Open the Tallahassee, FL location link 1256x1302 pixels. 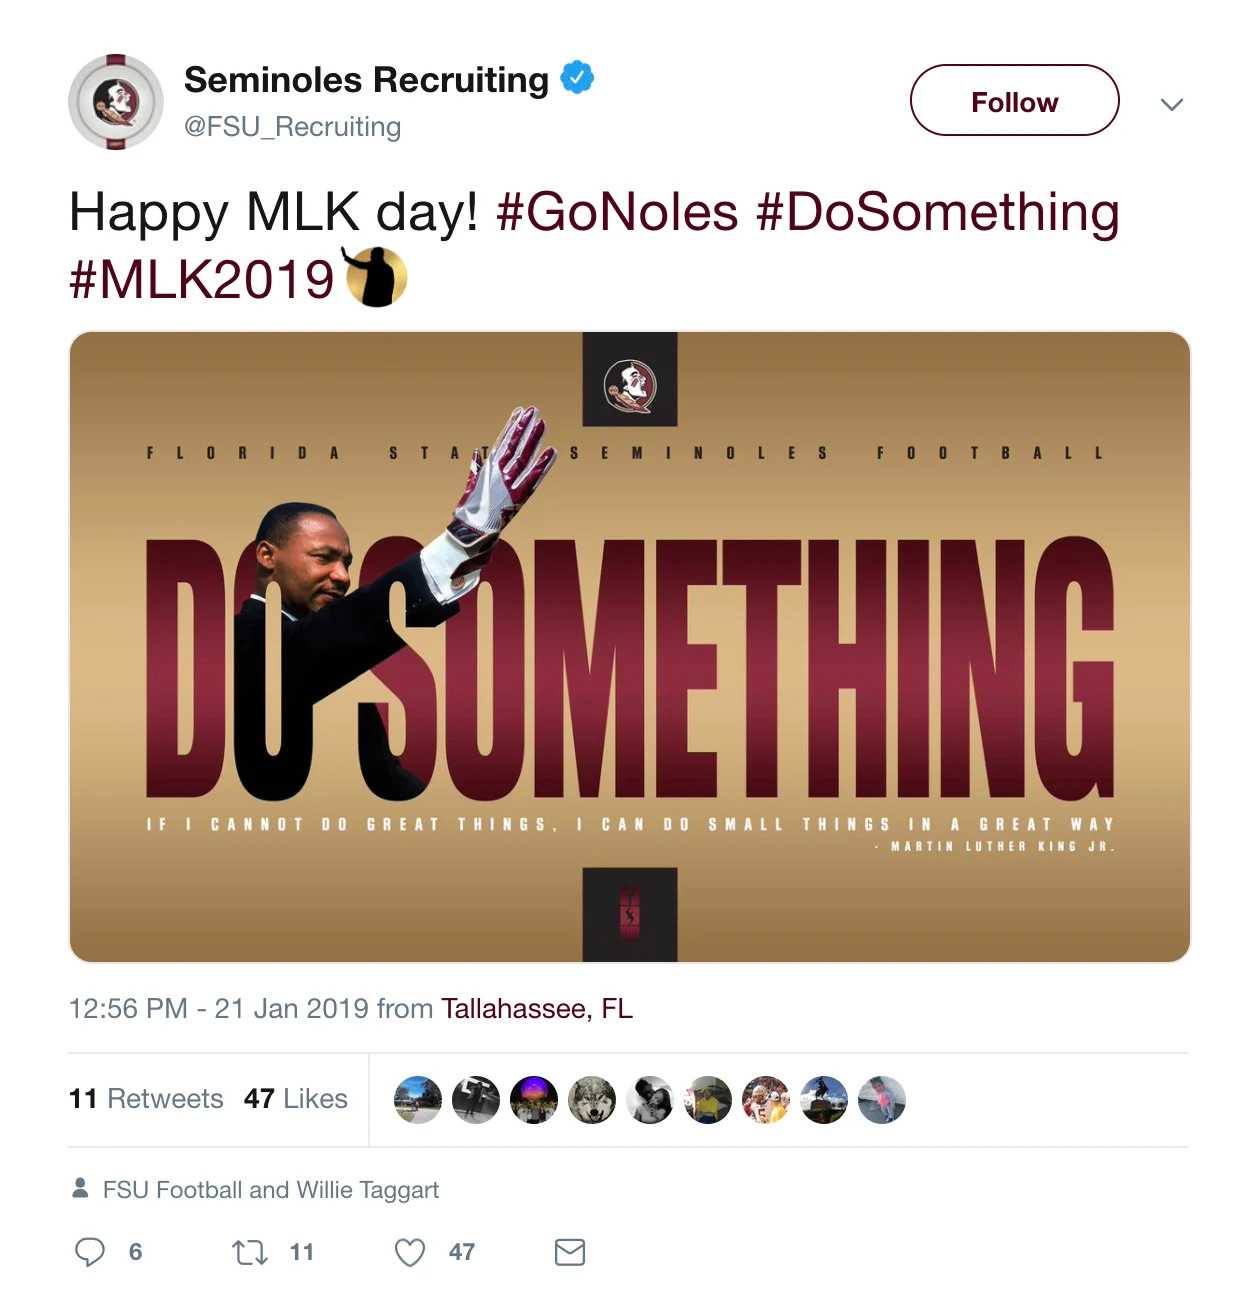[536, 1009]
